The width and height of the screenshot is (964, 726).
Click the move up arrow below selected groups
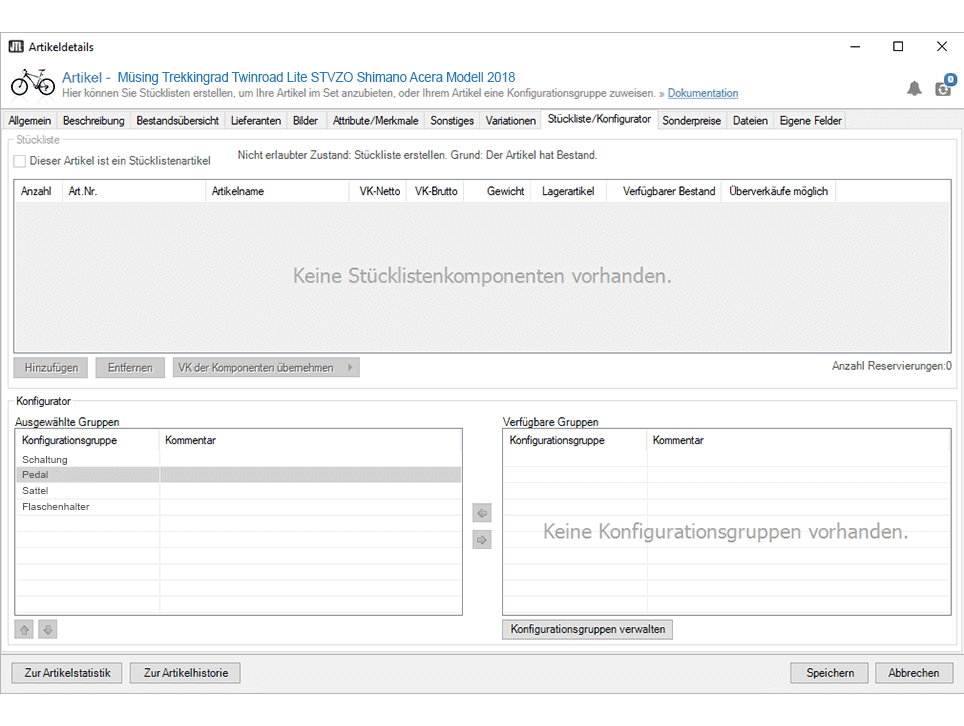25,629
